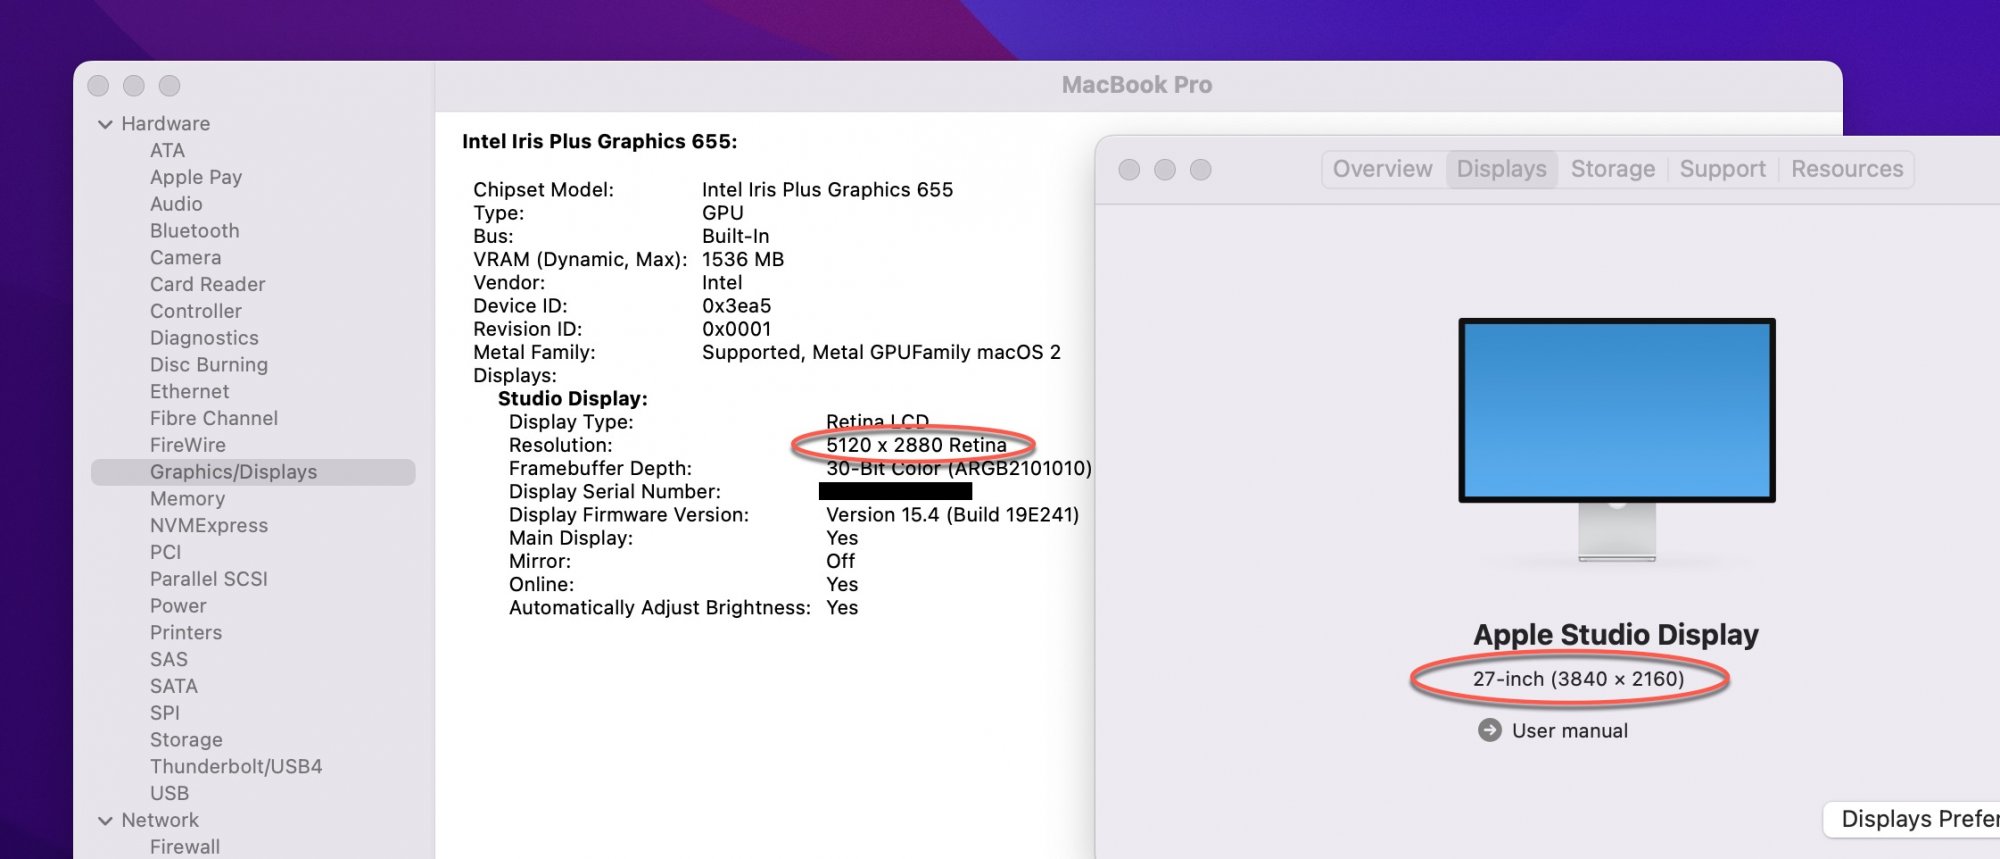Select Apple Pay in the sidebar
The height and width of the screenshot is (859, 2000).
[196, 177]
